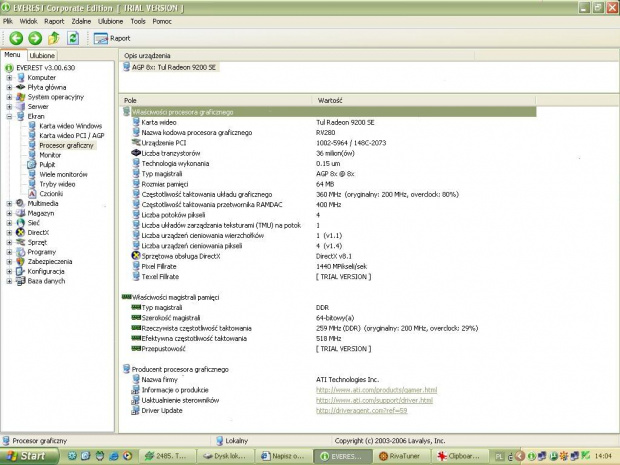Viewport: 620px width, 465px height.
Task: Expand the DirectX tree node
Action: tap(9, 232)
